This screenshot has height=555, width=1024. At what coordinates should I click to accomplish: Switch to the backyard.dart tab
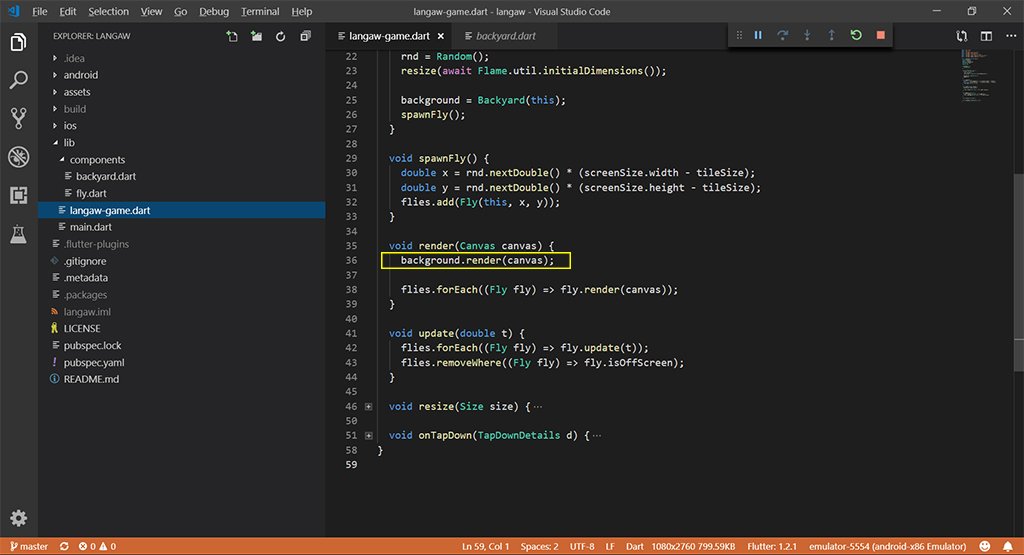coord(505,36)
